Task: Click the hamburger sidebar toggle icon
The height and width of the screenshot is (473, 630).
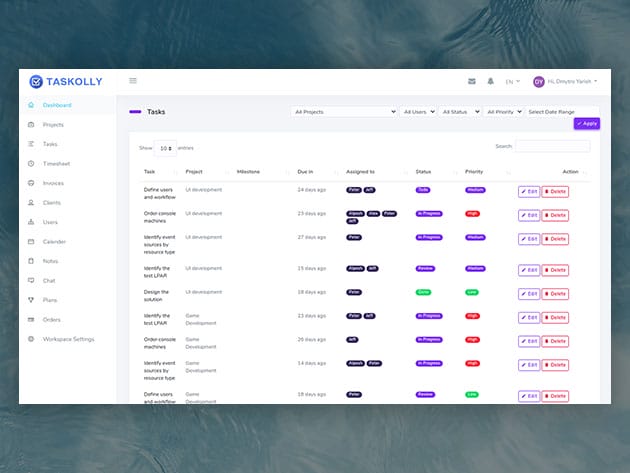Action: pyautogui.click(x=133, y=81)
